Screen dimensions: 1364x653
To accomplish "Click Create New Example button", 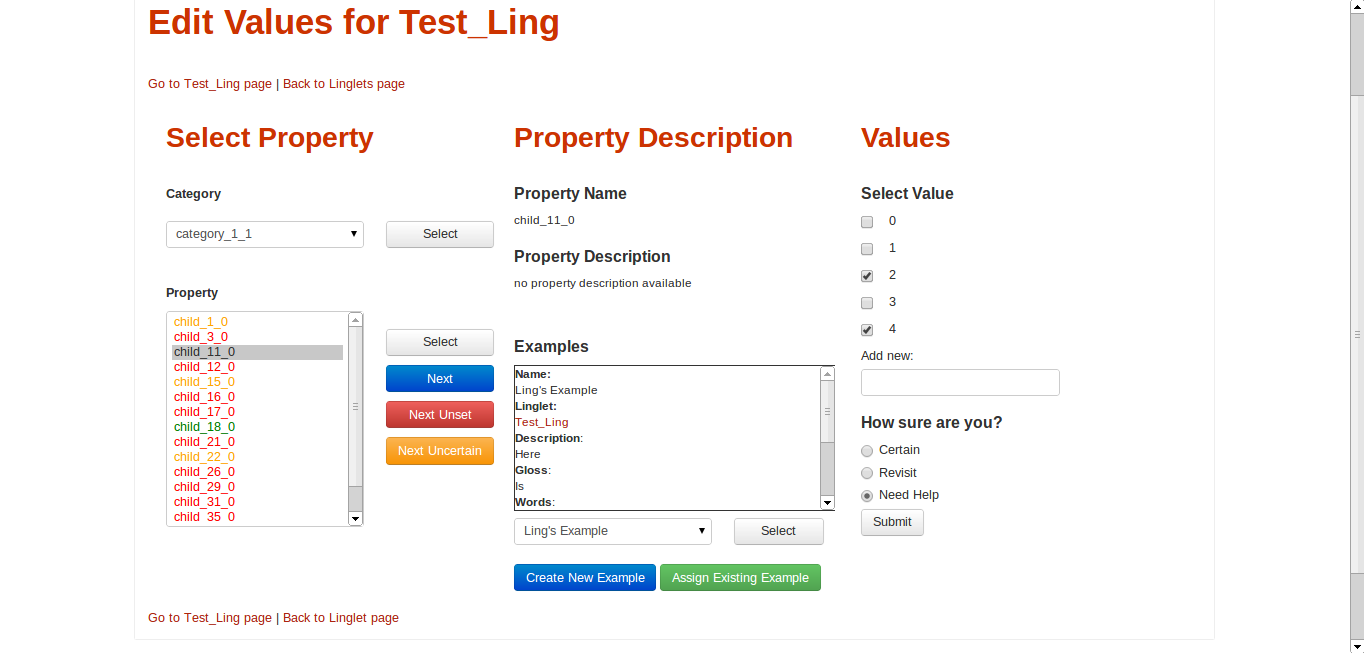I will pos(585,578).
